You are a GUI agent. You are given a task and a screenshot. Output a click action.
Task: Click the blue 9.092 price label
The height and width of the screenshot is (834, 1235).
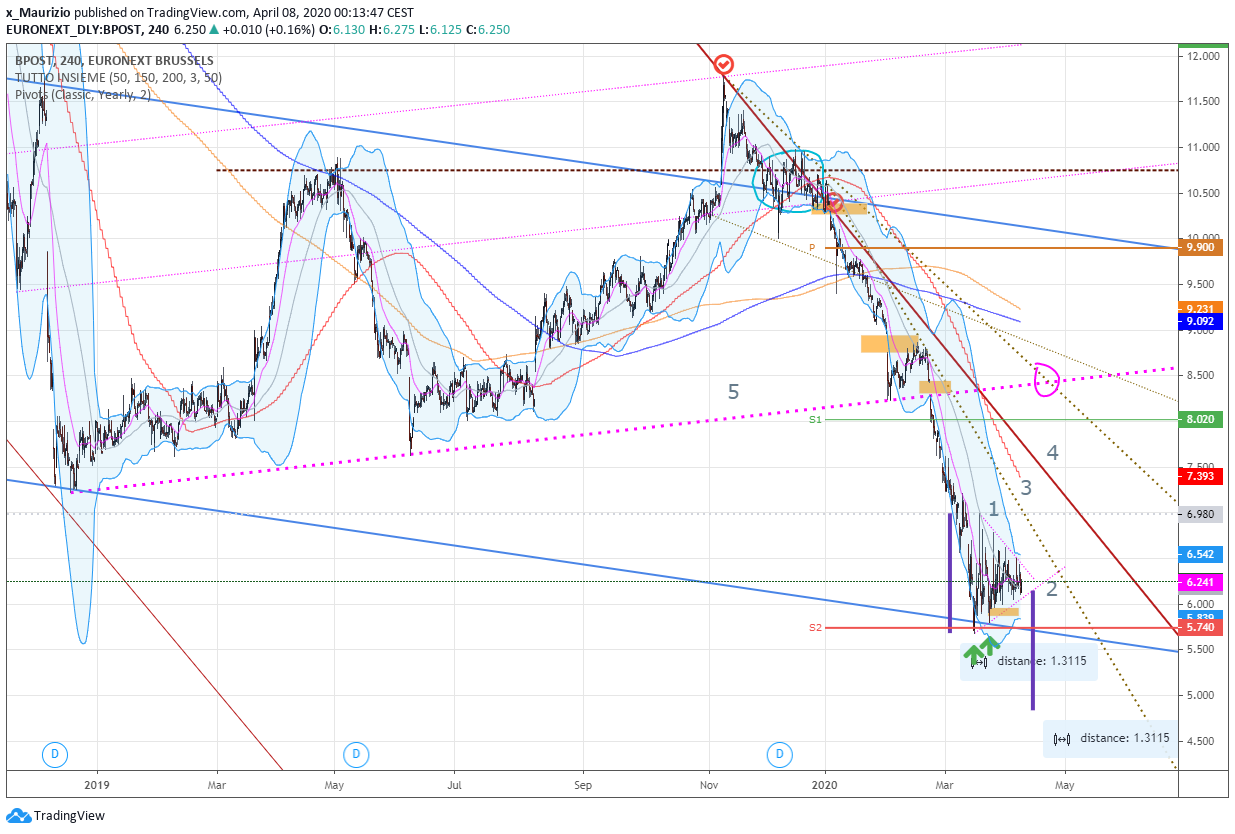tap(1201, 322)
